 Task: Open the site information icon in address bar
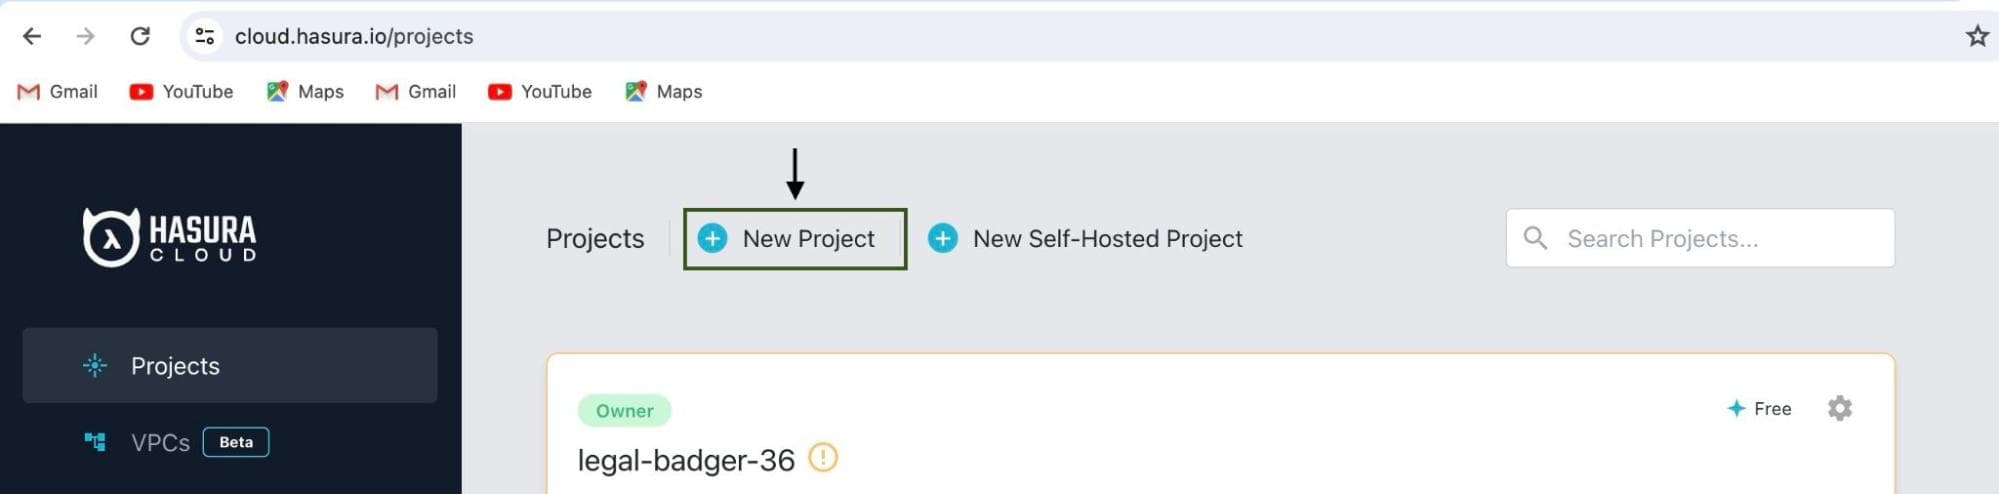[x=205, y=36]
